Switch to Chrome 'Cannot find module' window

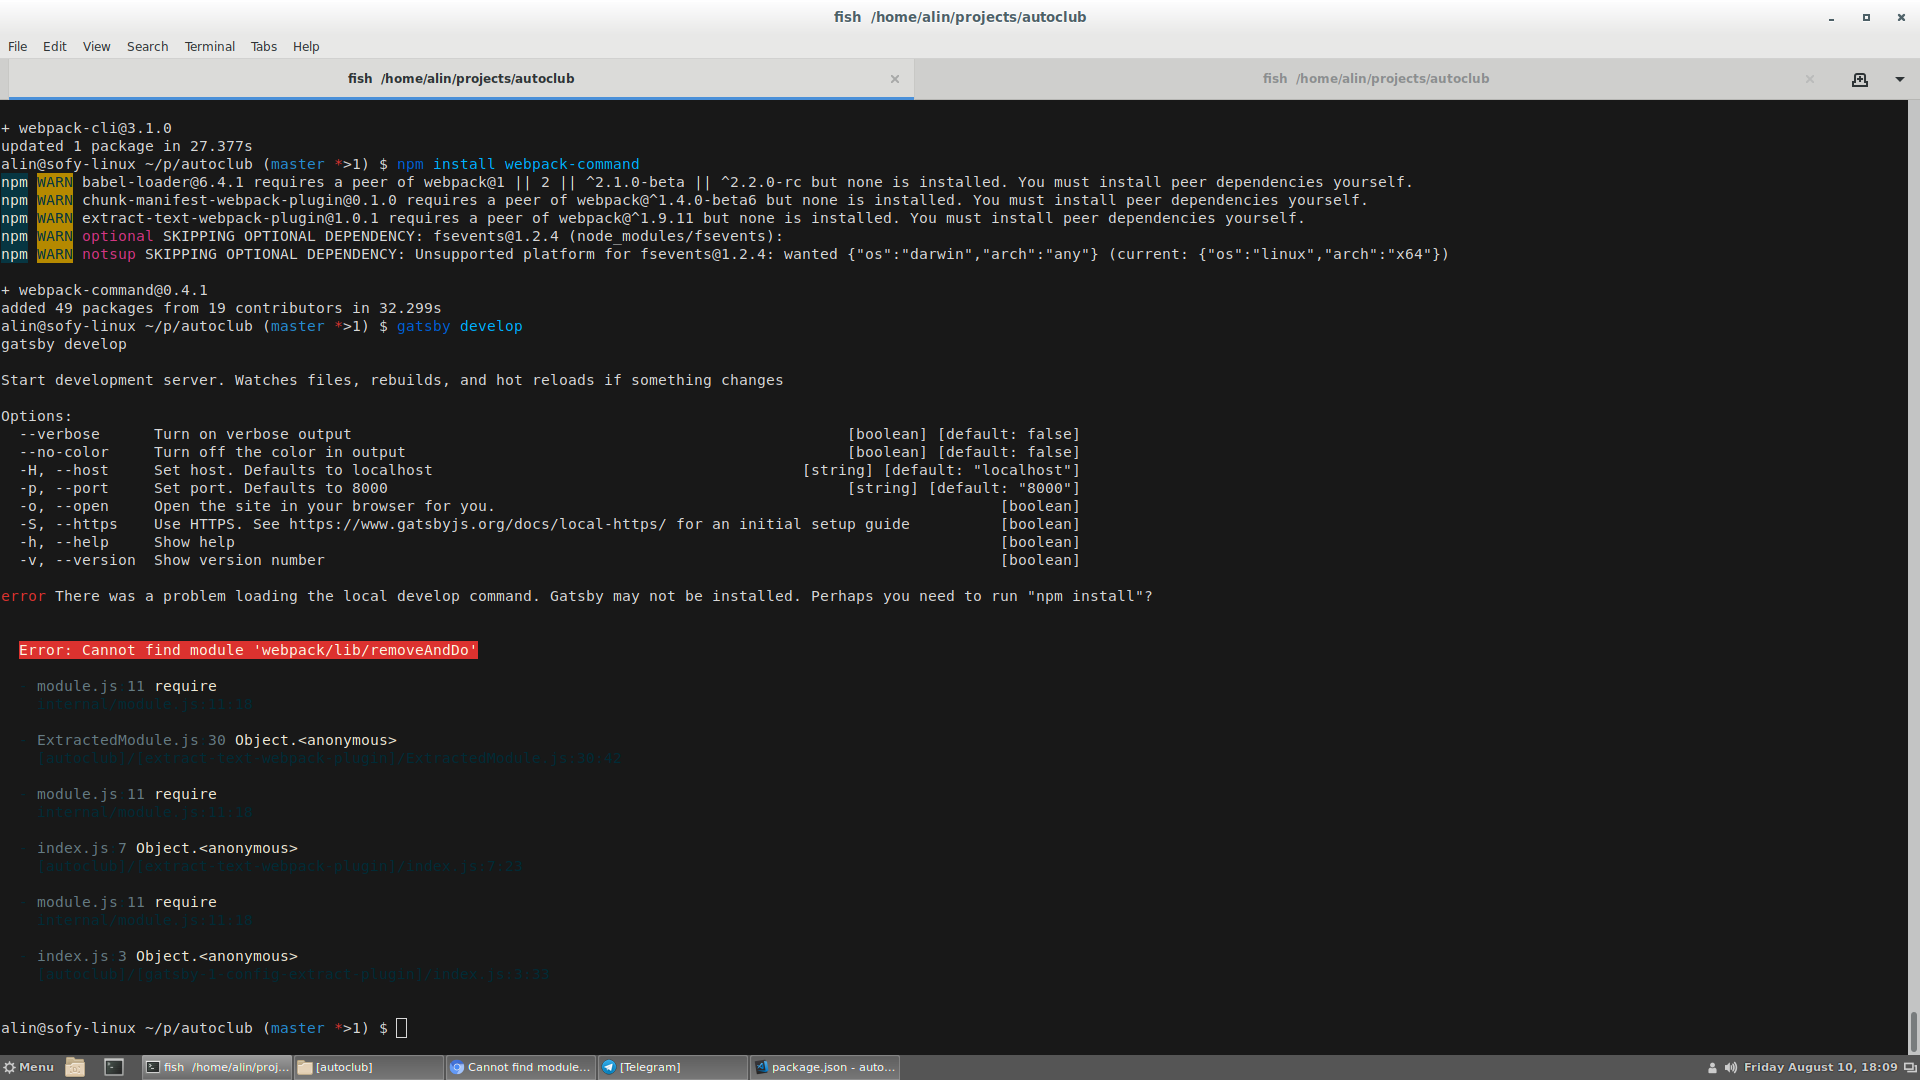click(521, 1067)
